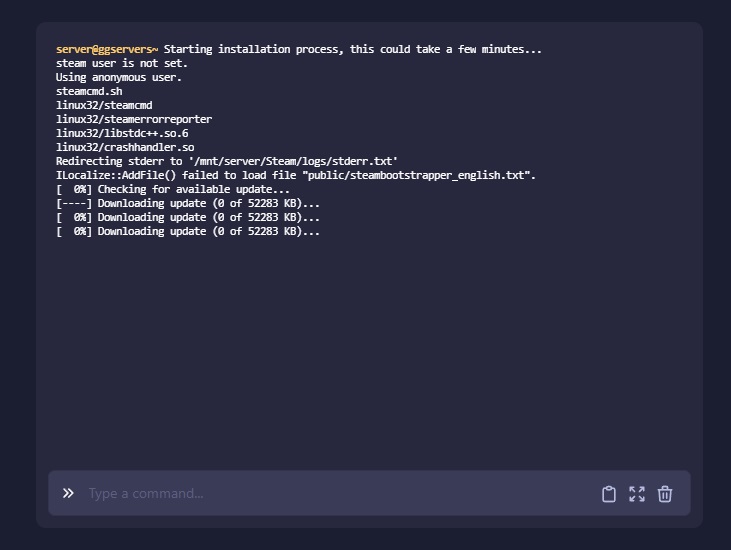Click the "Using anonymous user." line
The height and width of the screenshot is (550, 731).
click(x=119, y=77)
